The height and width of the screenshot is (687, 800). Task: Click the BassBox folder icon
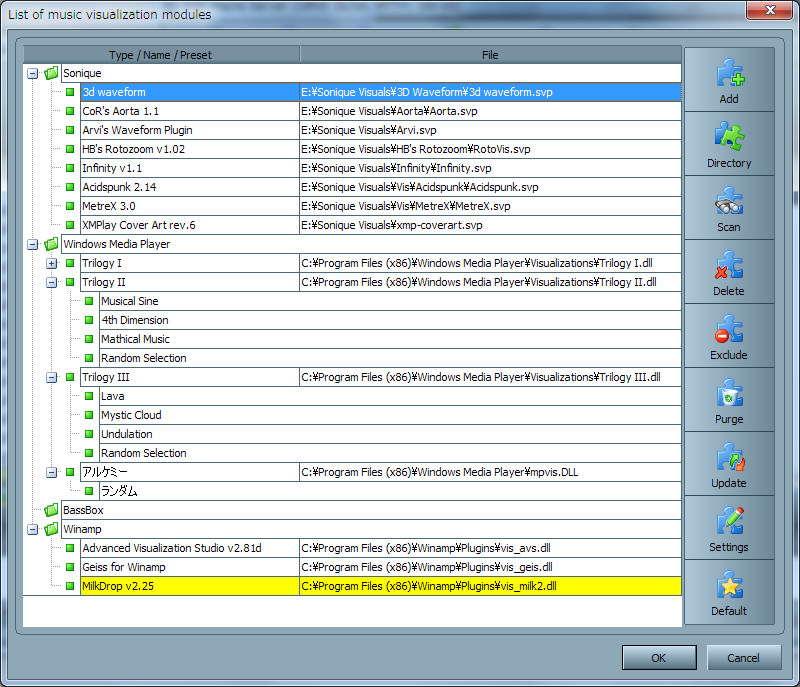pos(51,510)
